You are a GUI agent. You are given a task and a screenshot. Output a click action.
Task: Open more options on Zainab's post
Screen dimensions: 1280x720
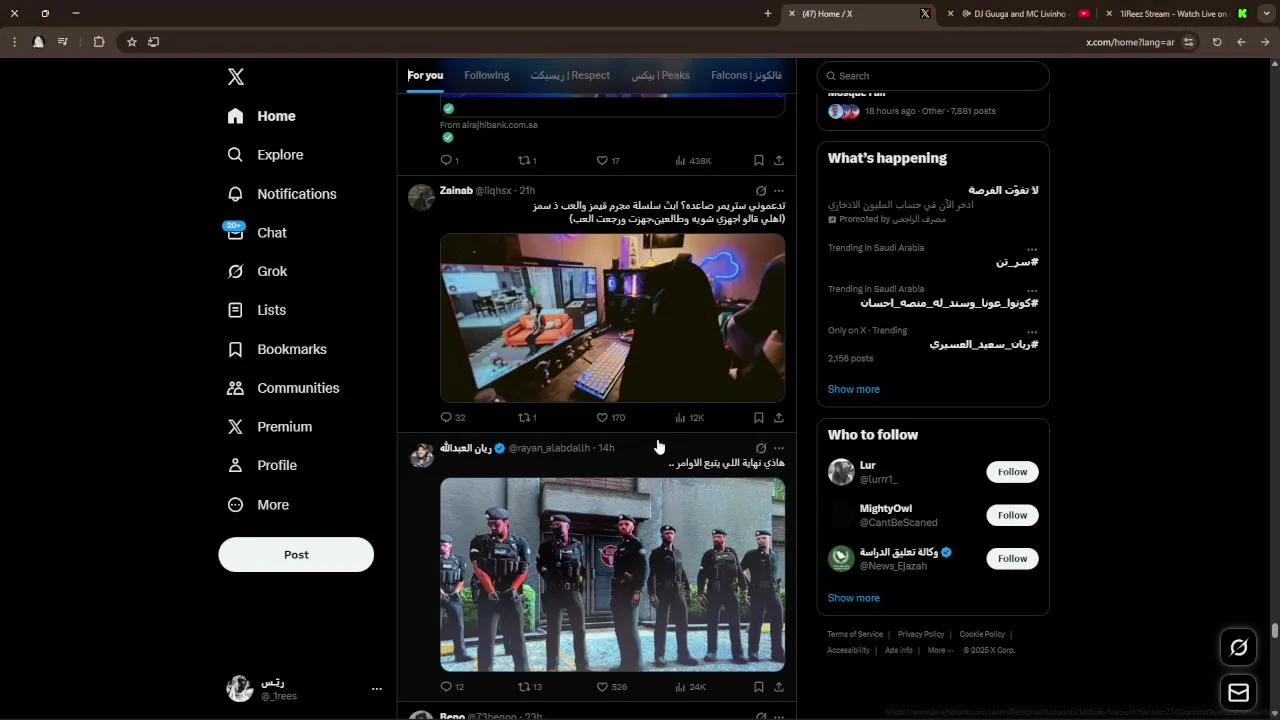(779, 191)
